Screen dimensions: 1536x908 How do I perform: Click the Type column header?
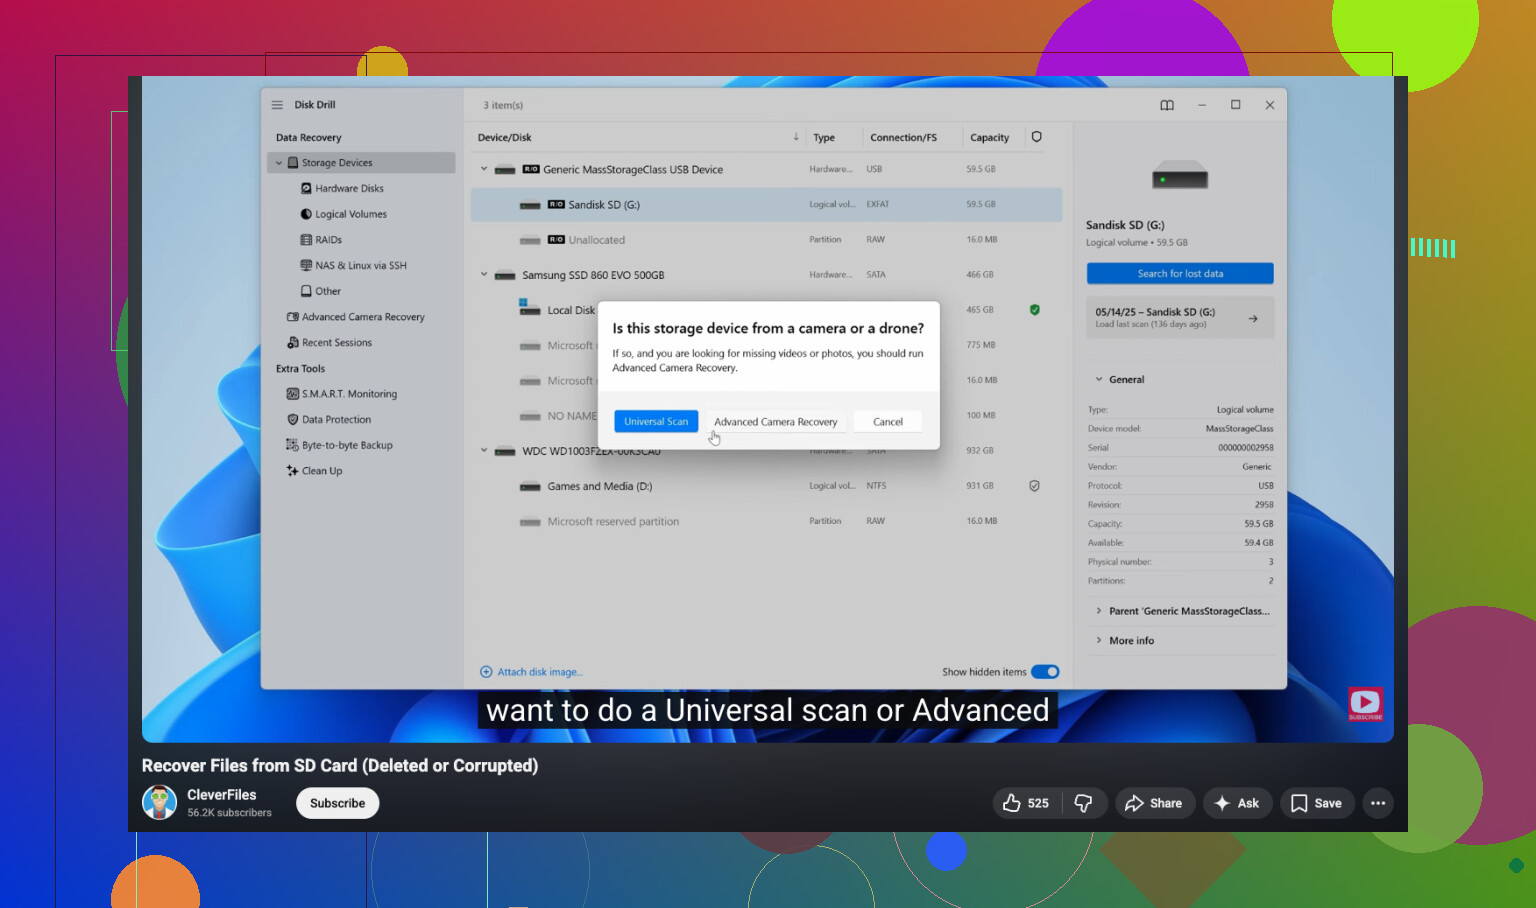[x=824, y=138]
